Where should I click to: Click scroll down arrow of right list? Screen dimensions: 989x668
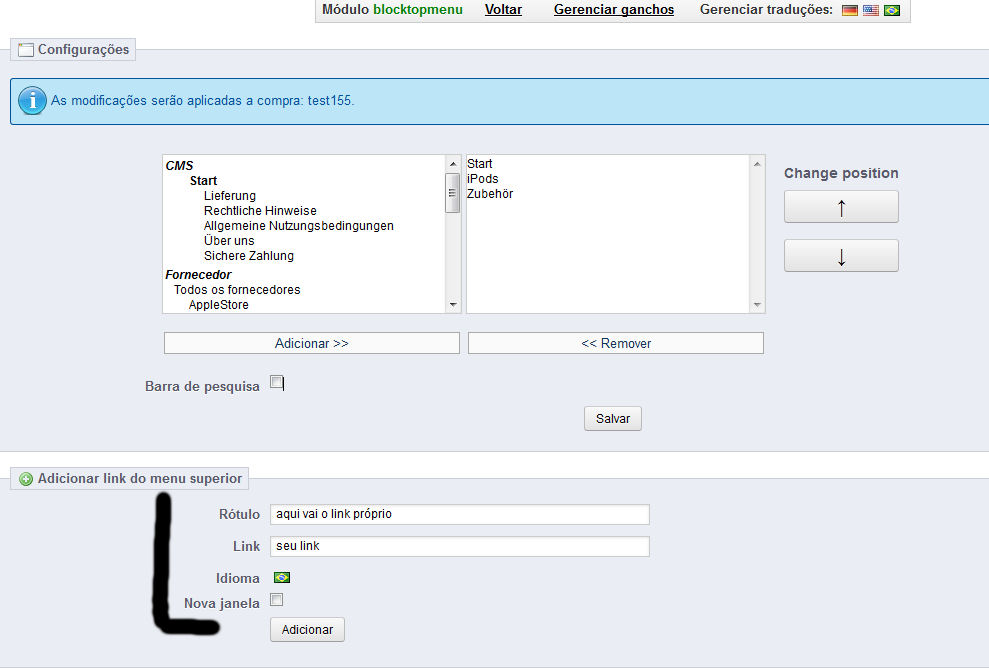pyautogui.click(x=757, y=305)
